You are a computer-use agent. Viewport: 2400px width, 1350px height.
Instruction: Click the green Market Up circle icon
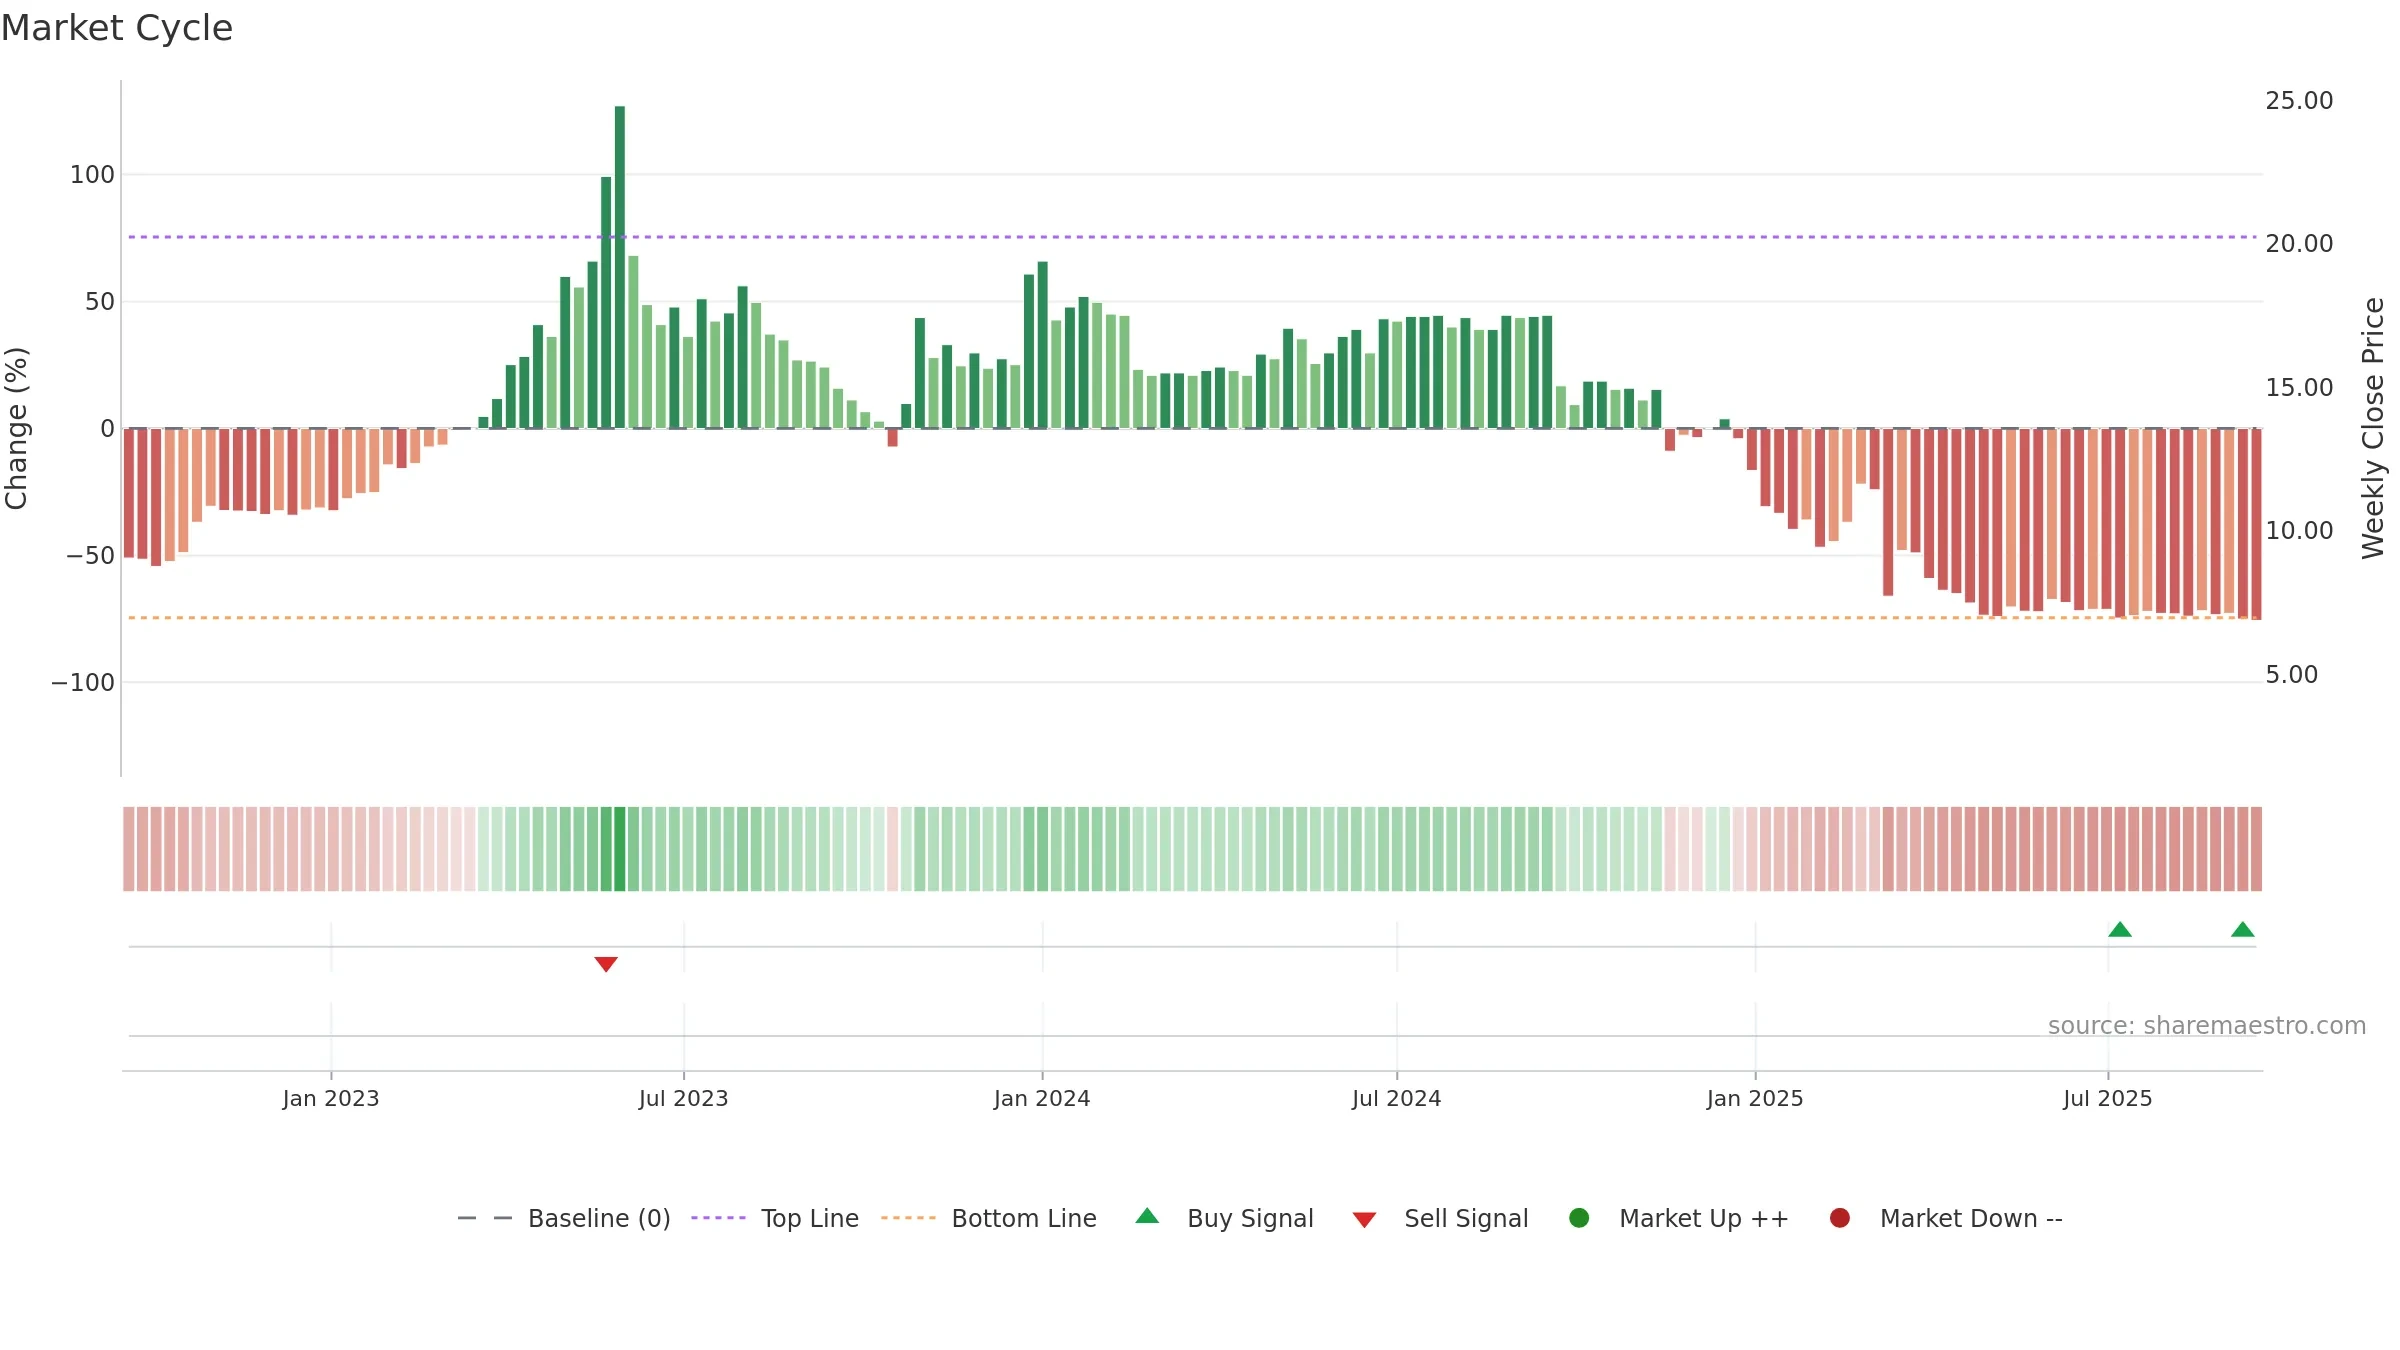pos(1579,1217)
